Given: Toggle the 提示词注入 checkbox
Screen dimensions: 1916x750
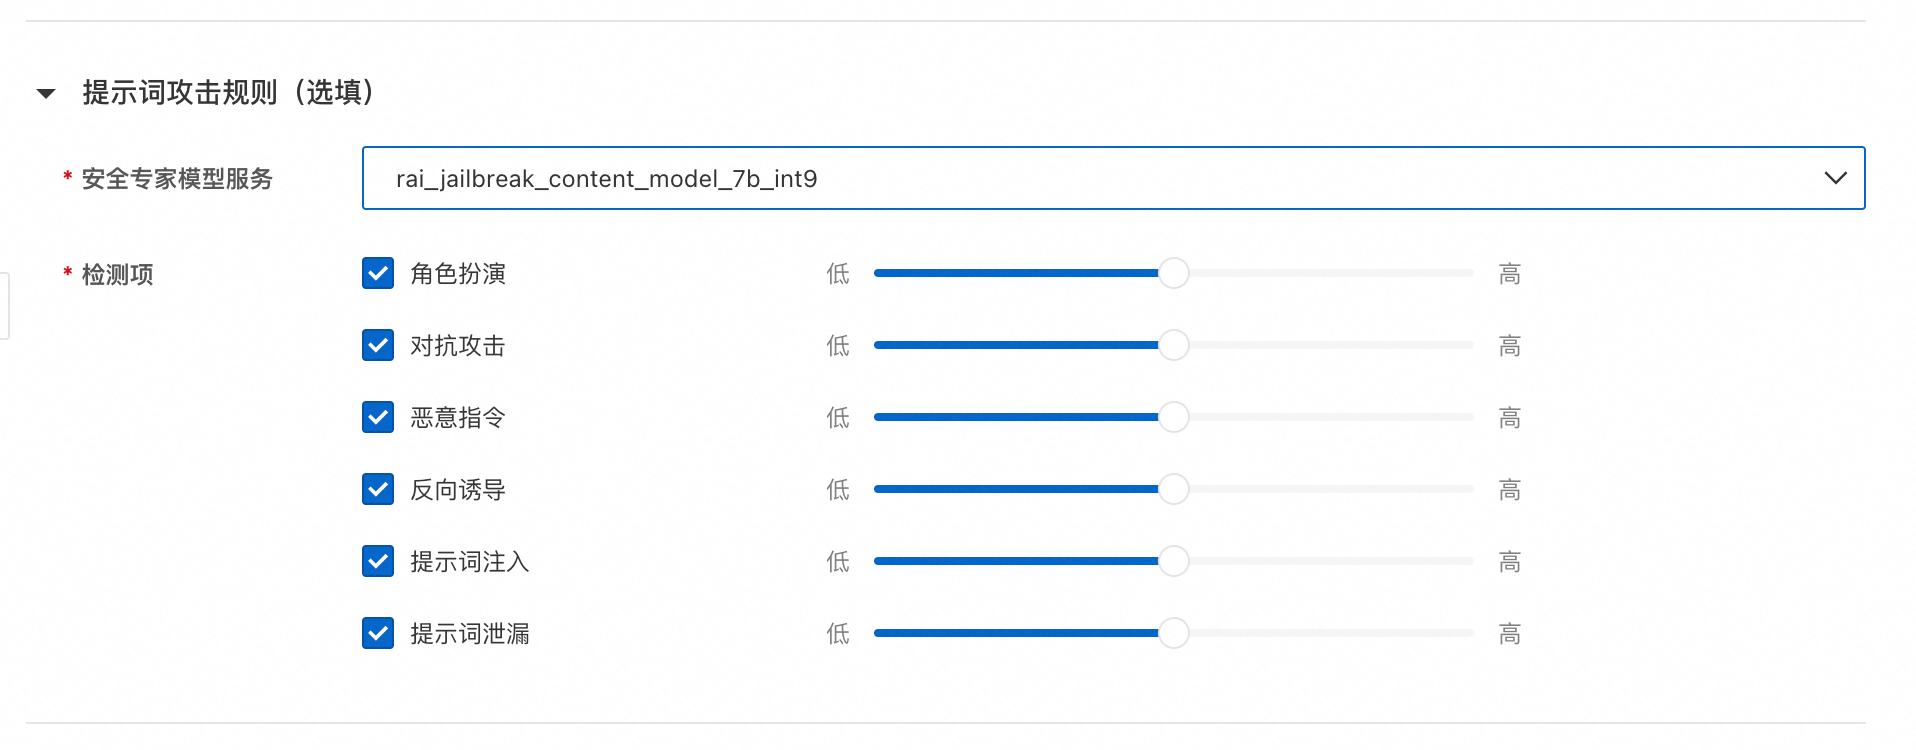Looking at the screenshot, I should click(378, 561).
